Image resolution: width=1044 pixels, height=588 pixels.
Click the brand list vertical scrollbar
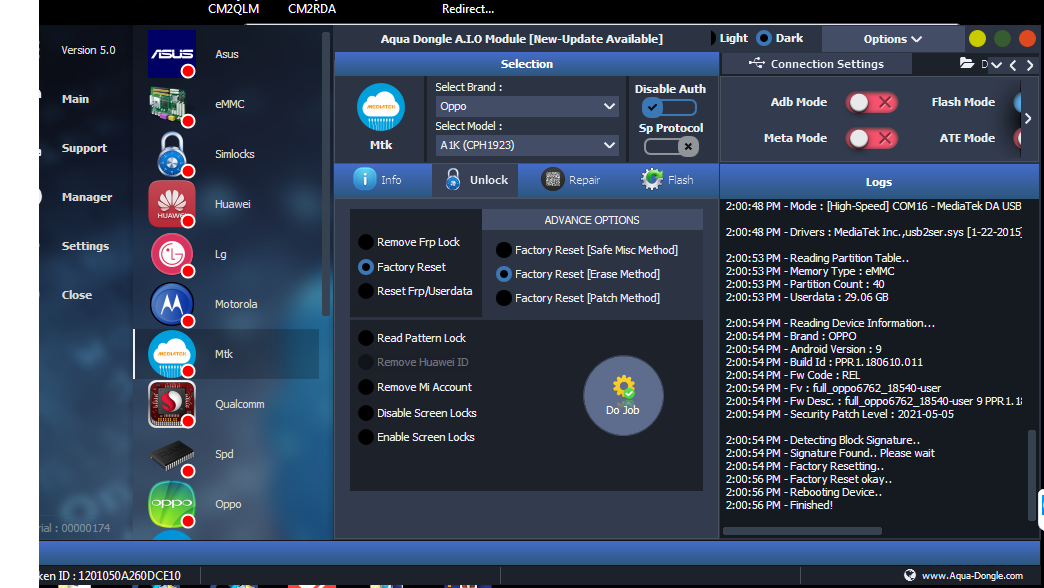pos(326,173)
